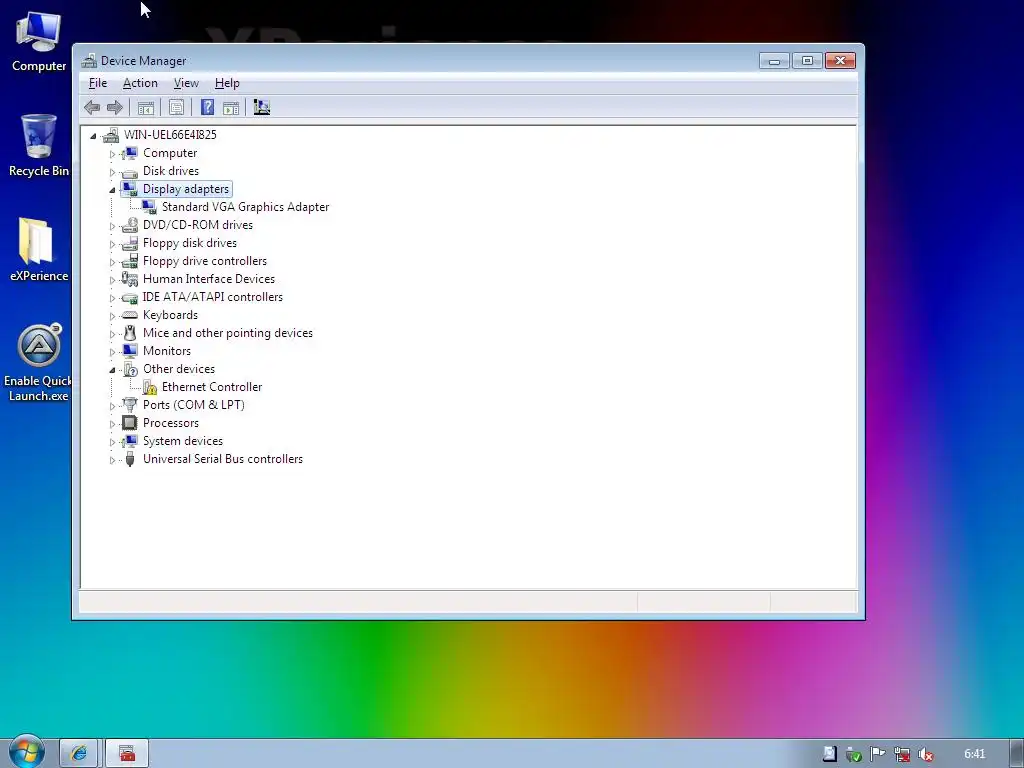Expand the DVD/CD-ROM drives node
The image size is (1024, 768).
tap(112, 226)
